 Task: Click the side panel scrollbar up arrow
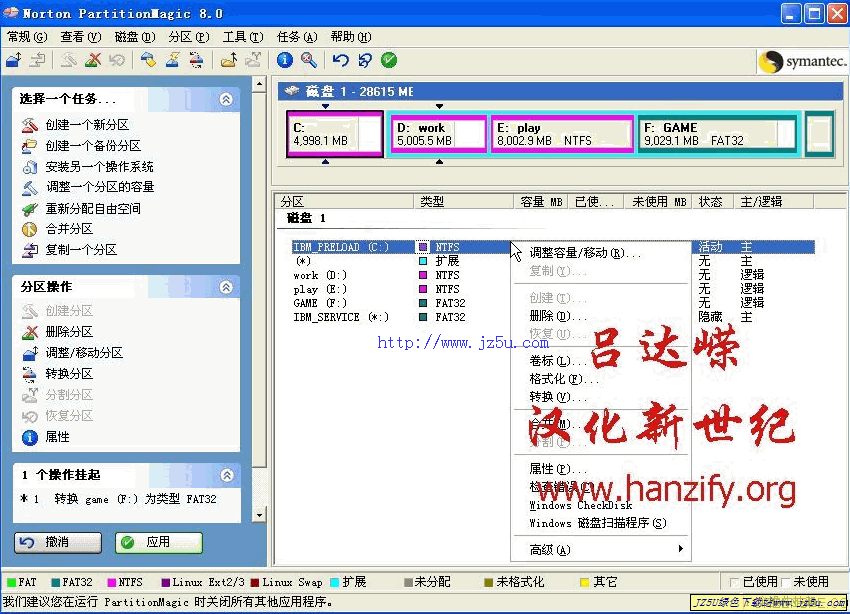(260, 84)
